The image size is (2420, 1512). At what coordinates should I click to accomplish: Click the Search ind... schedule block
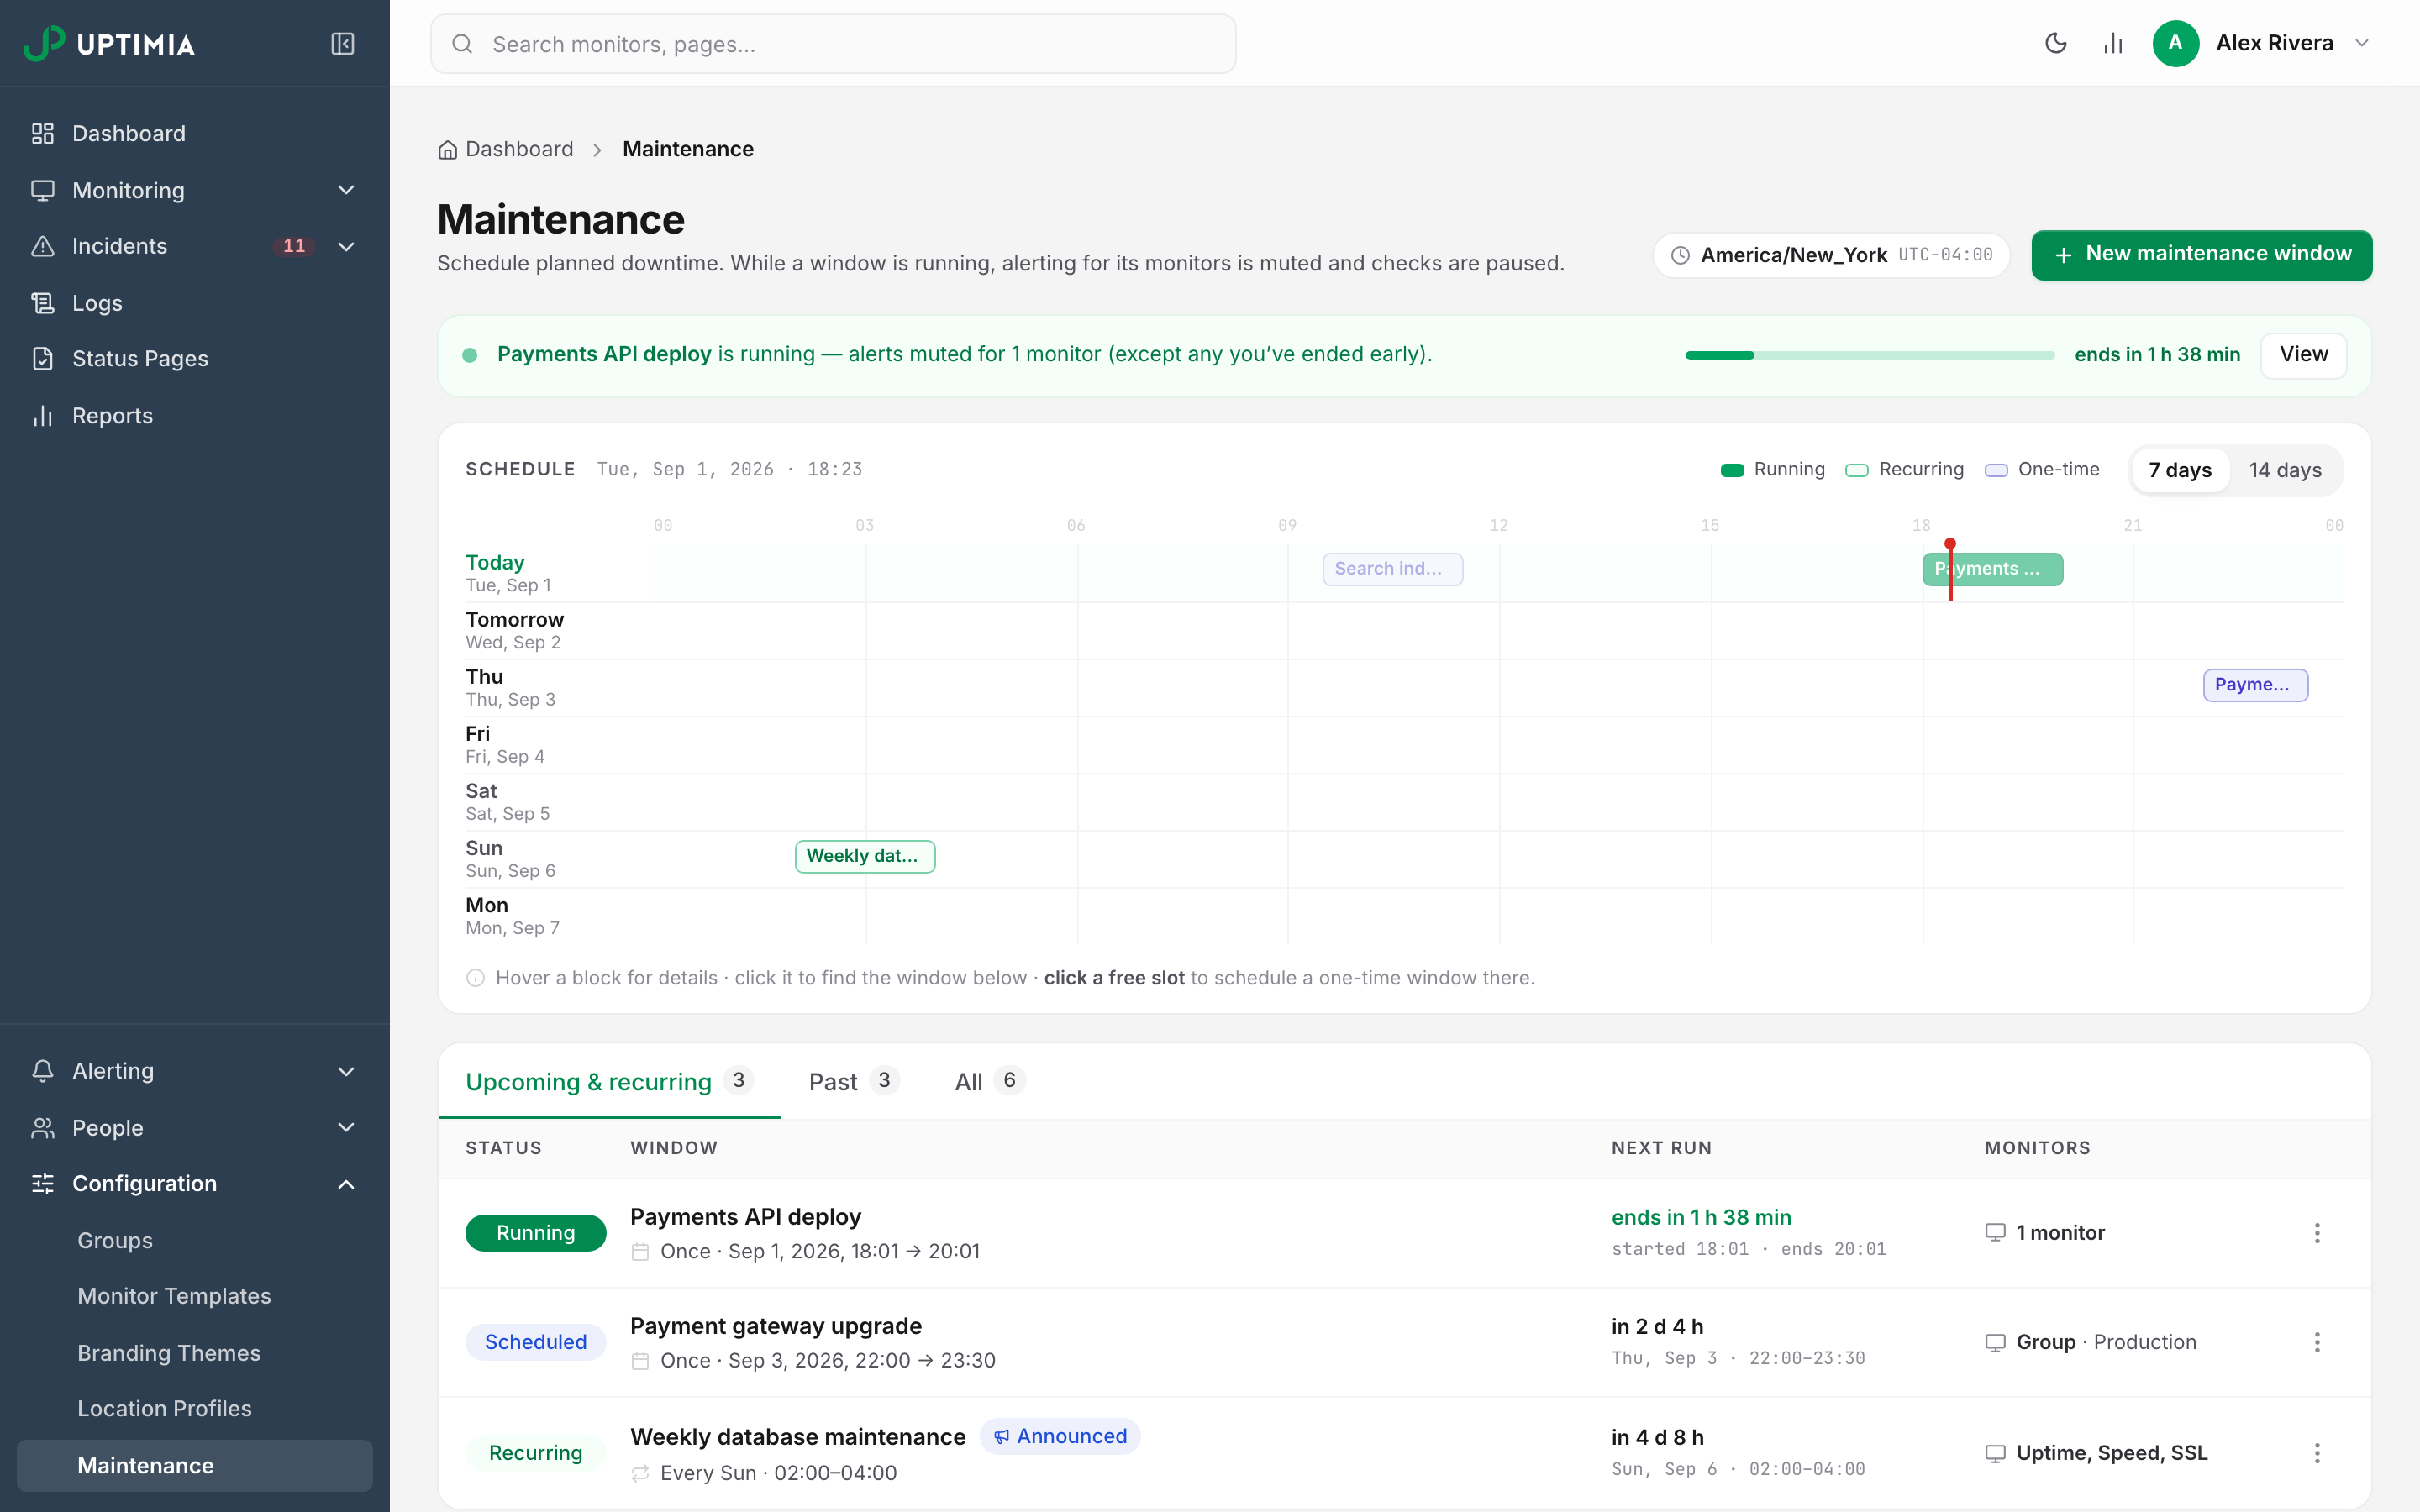click(x=1392, y=569)
